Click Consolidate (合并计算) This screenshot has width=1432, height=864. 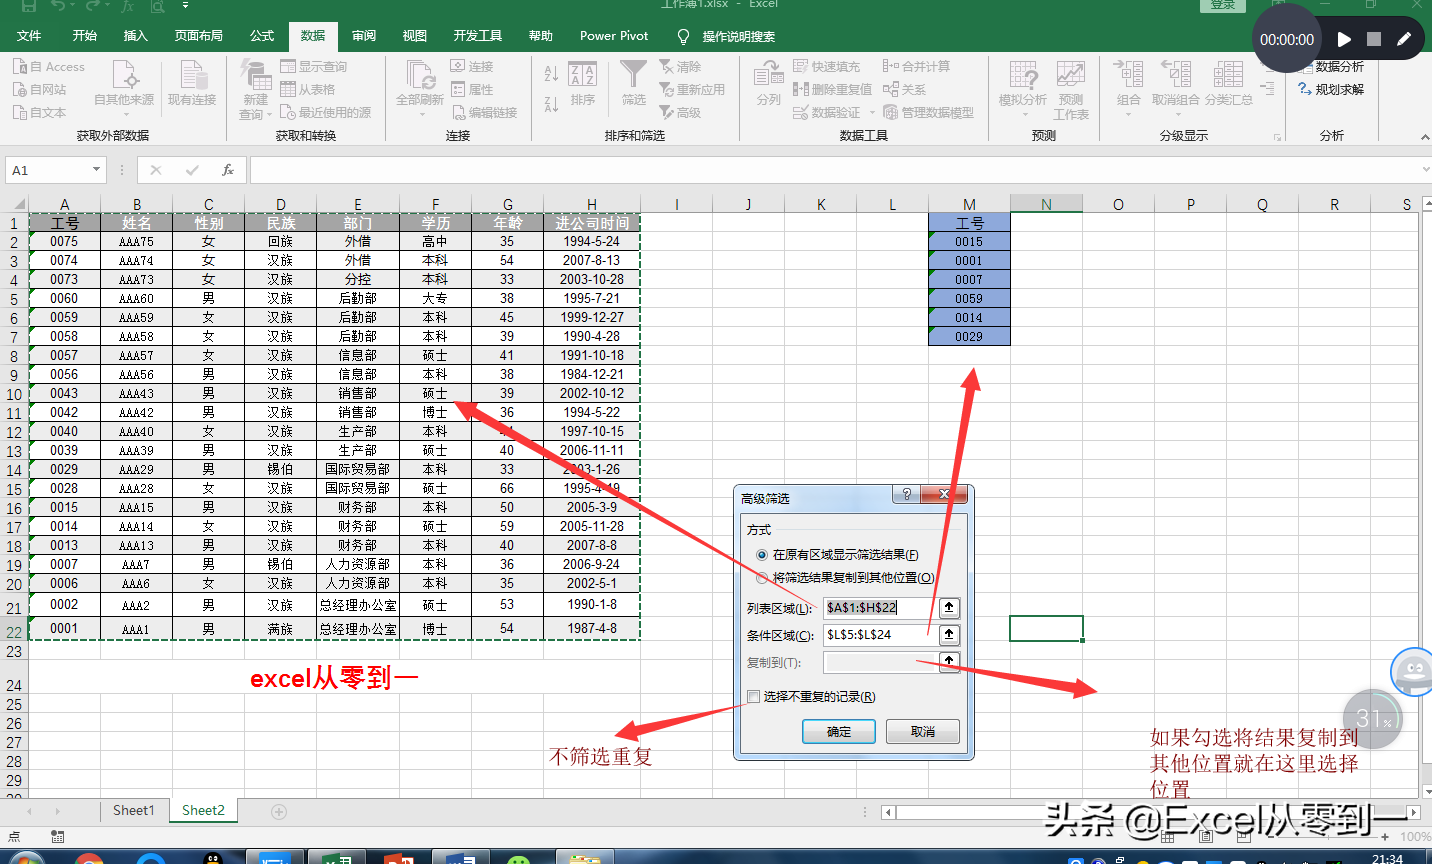916,67
